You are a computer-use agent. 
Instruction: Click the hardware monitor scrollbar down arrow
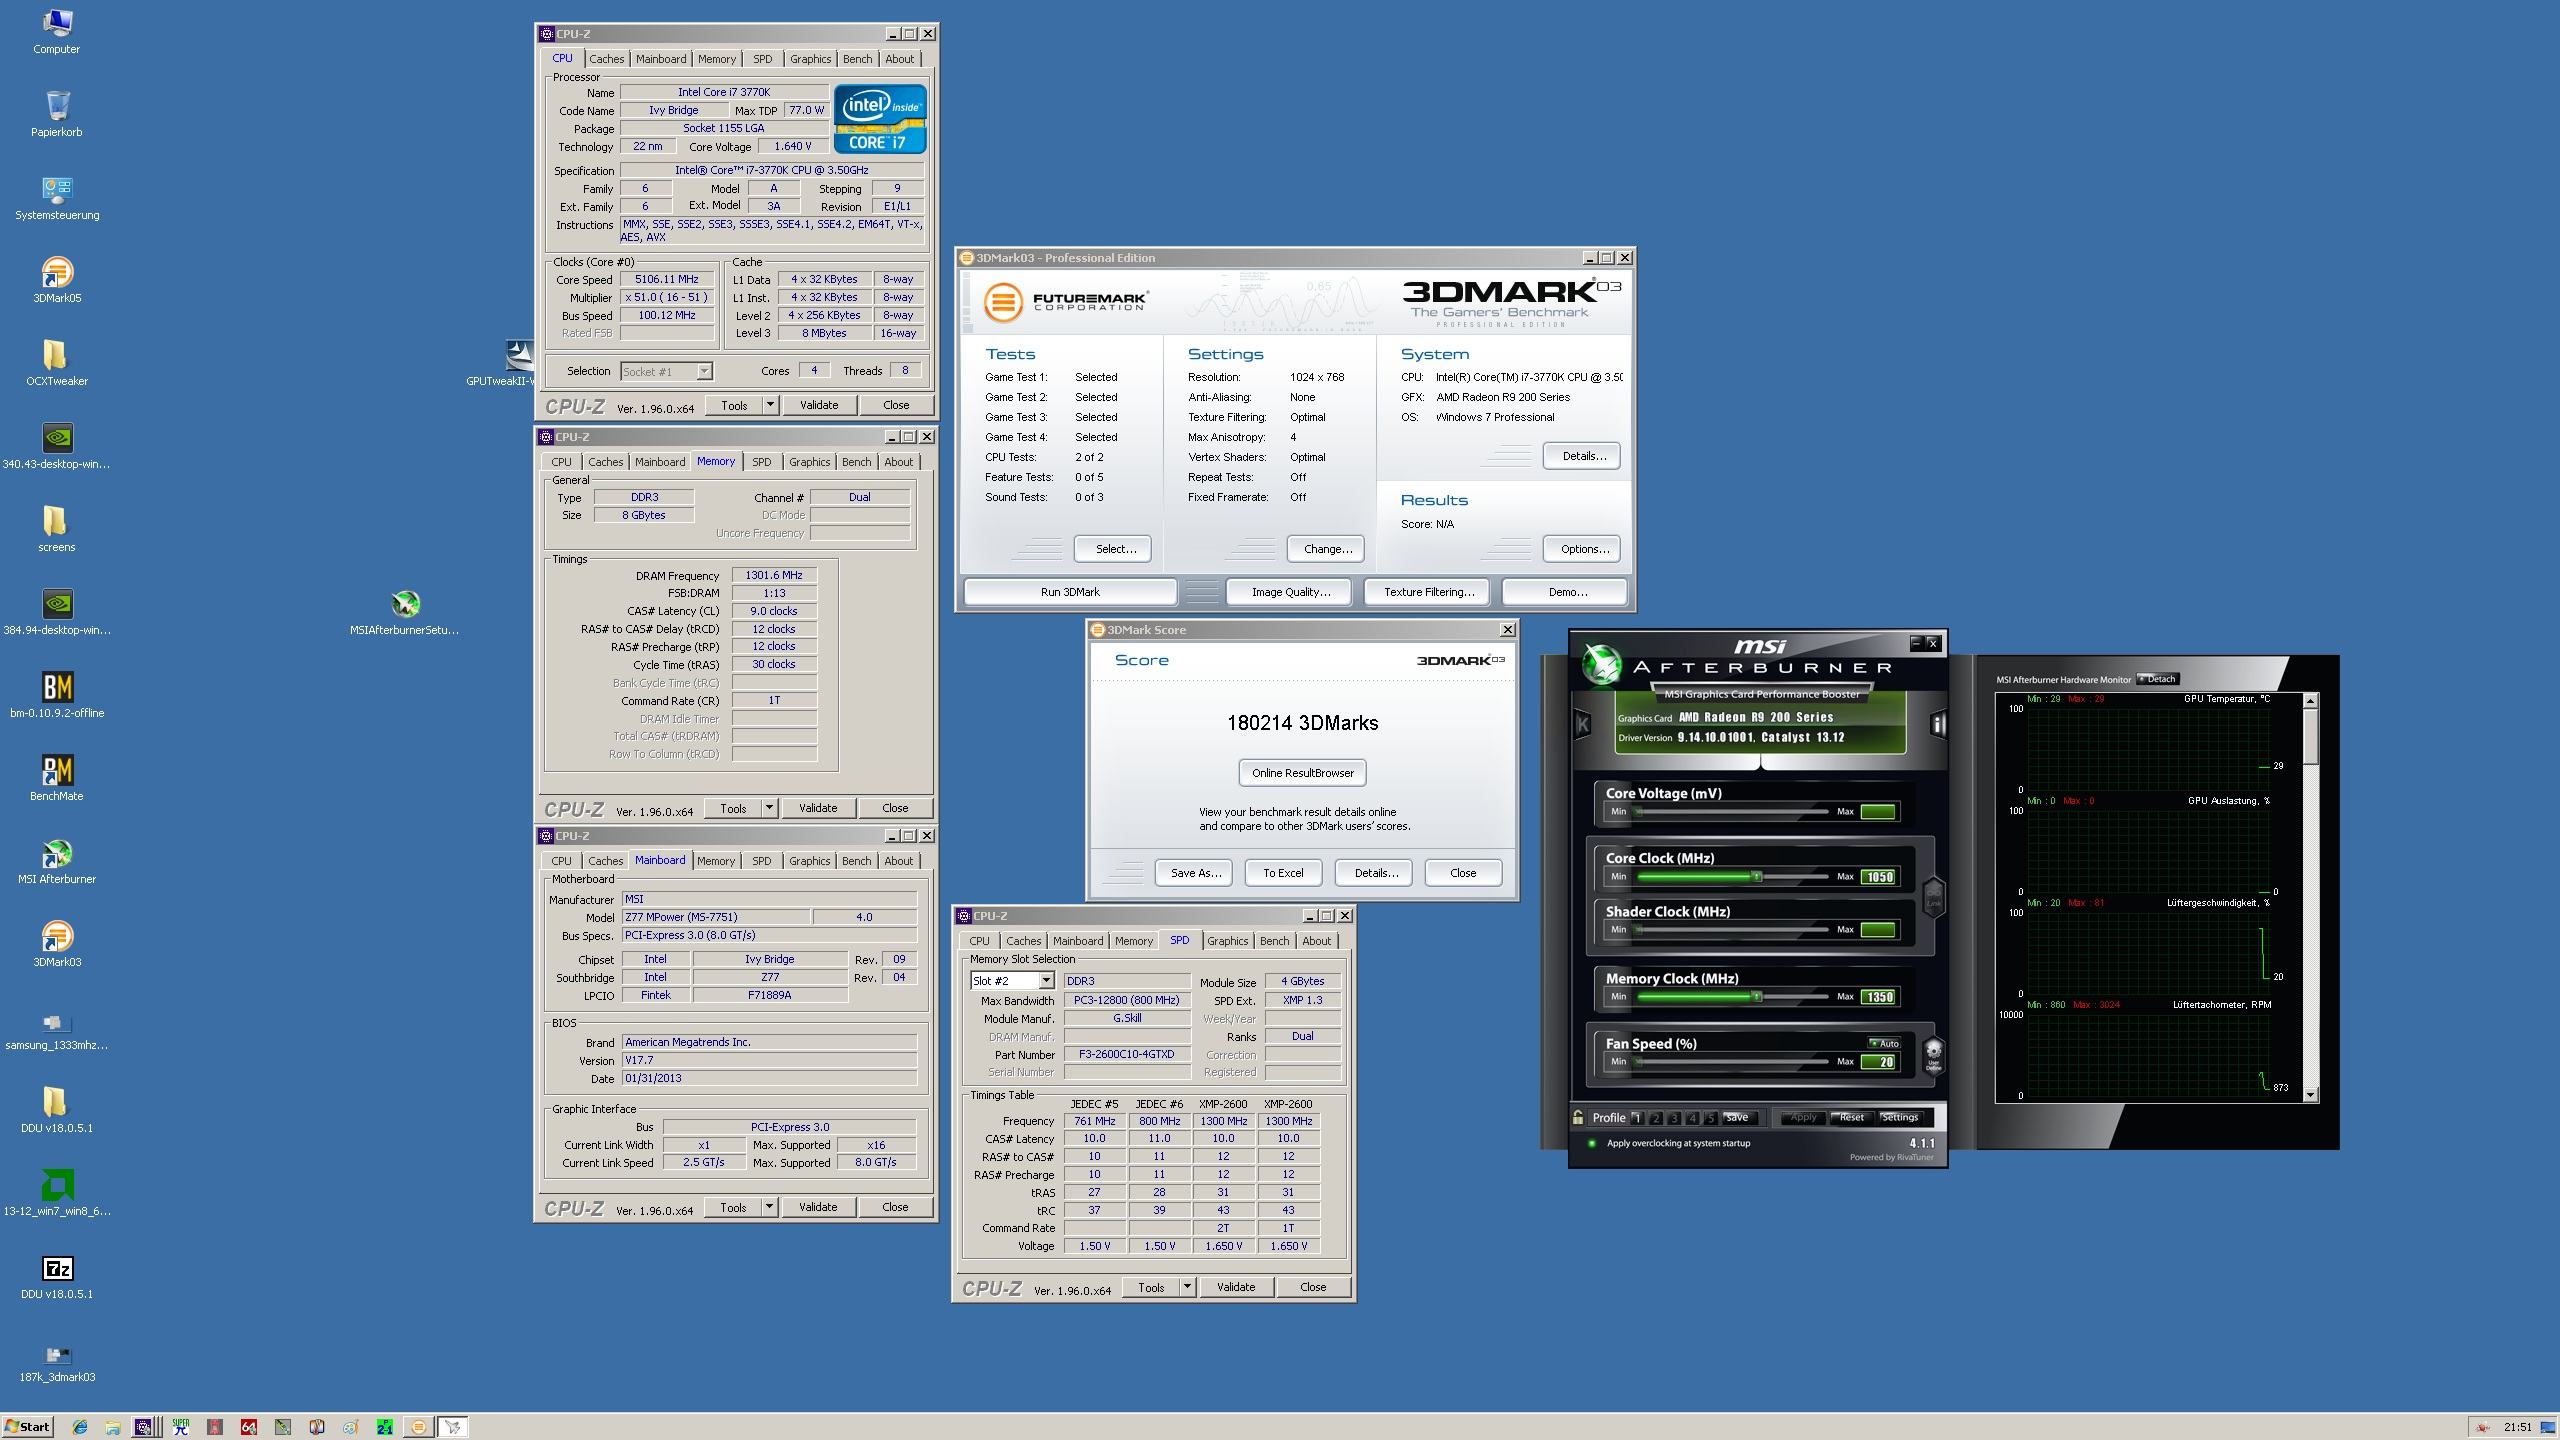pos(2310,1095)
